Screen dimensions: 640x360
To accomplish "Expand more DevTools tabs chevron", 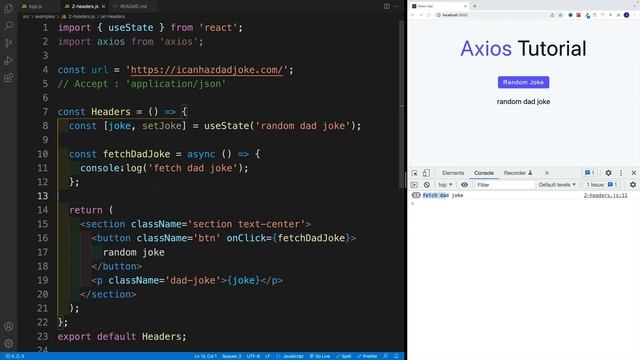I will click(547, 173).
